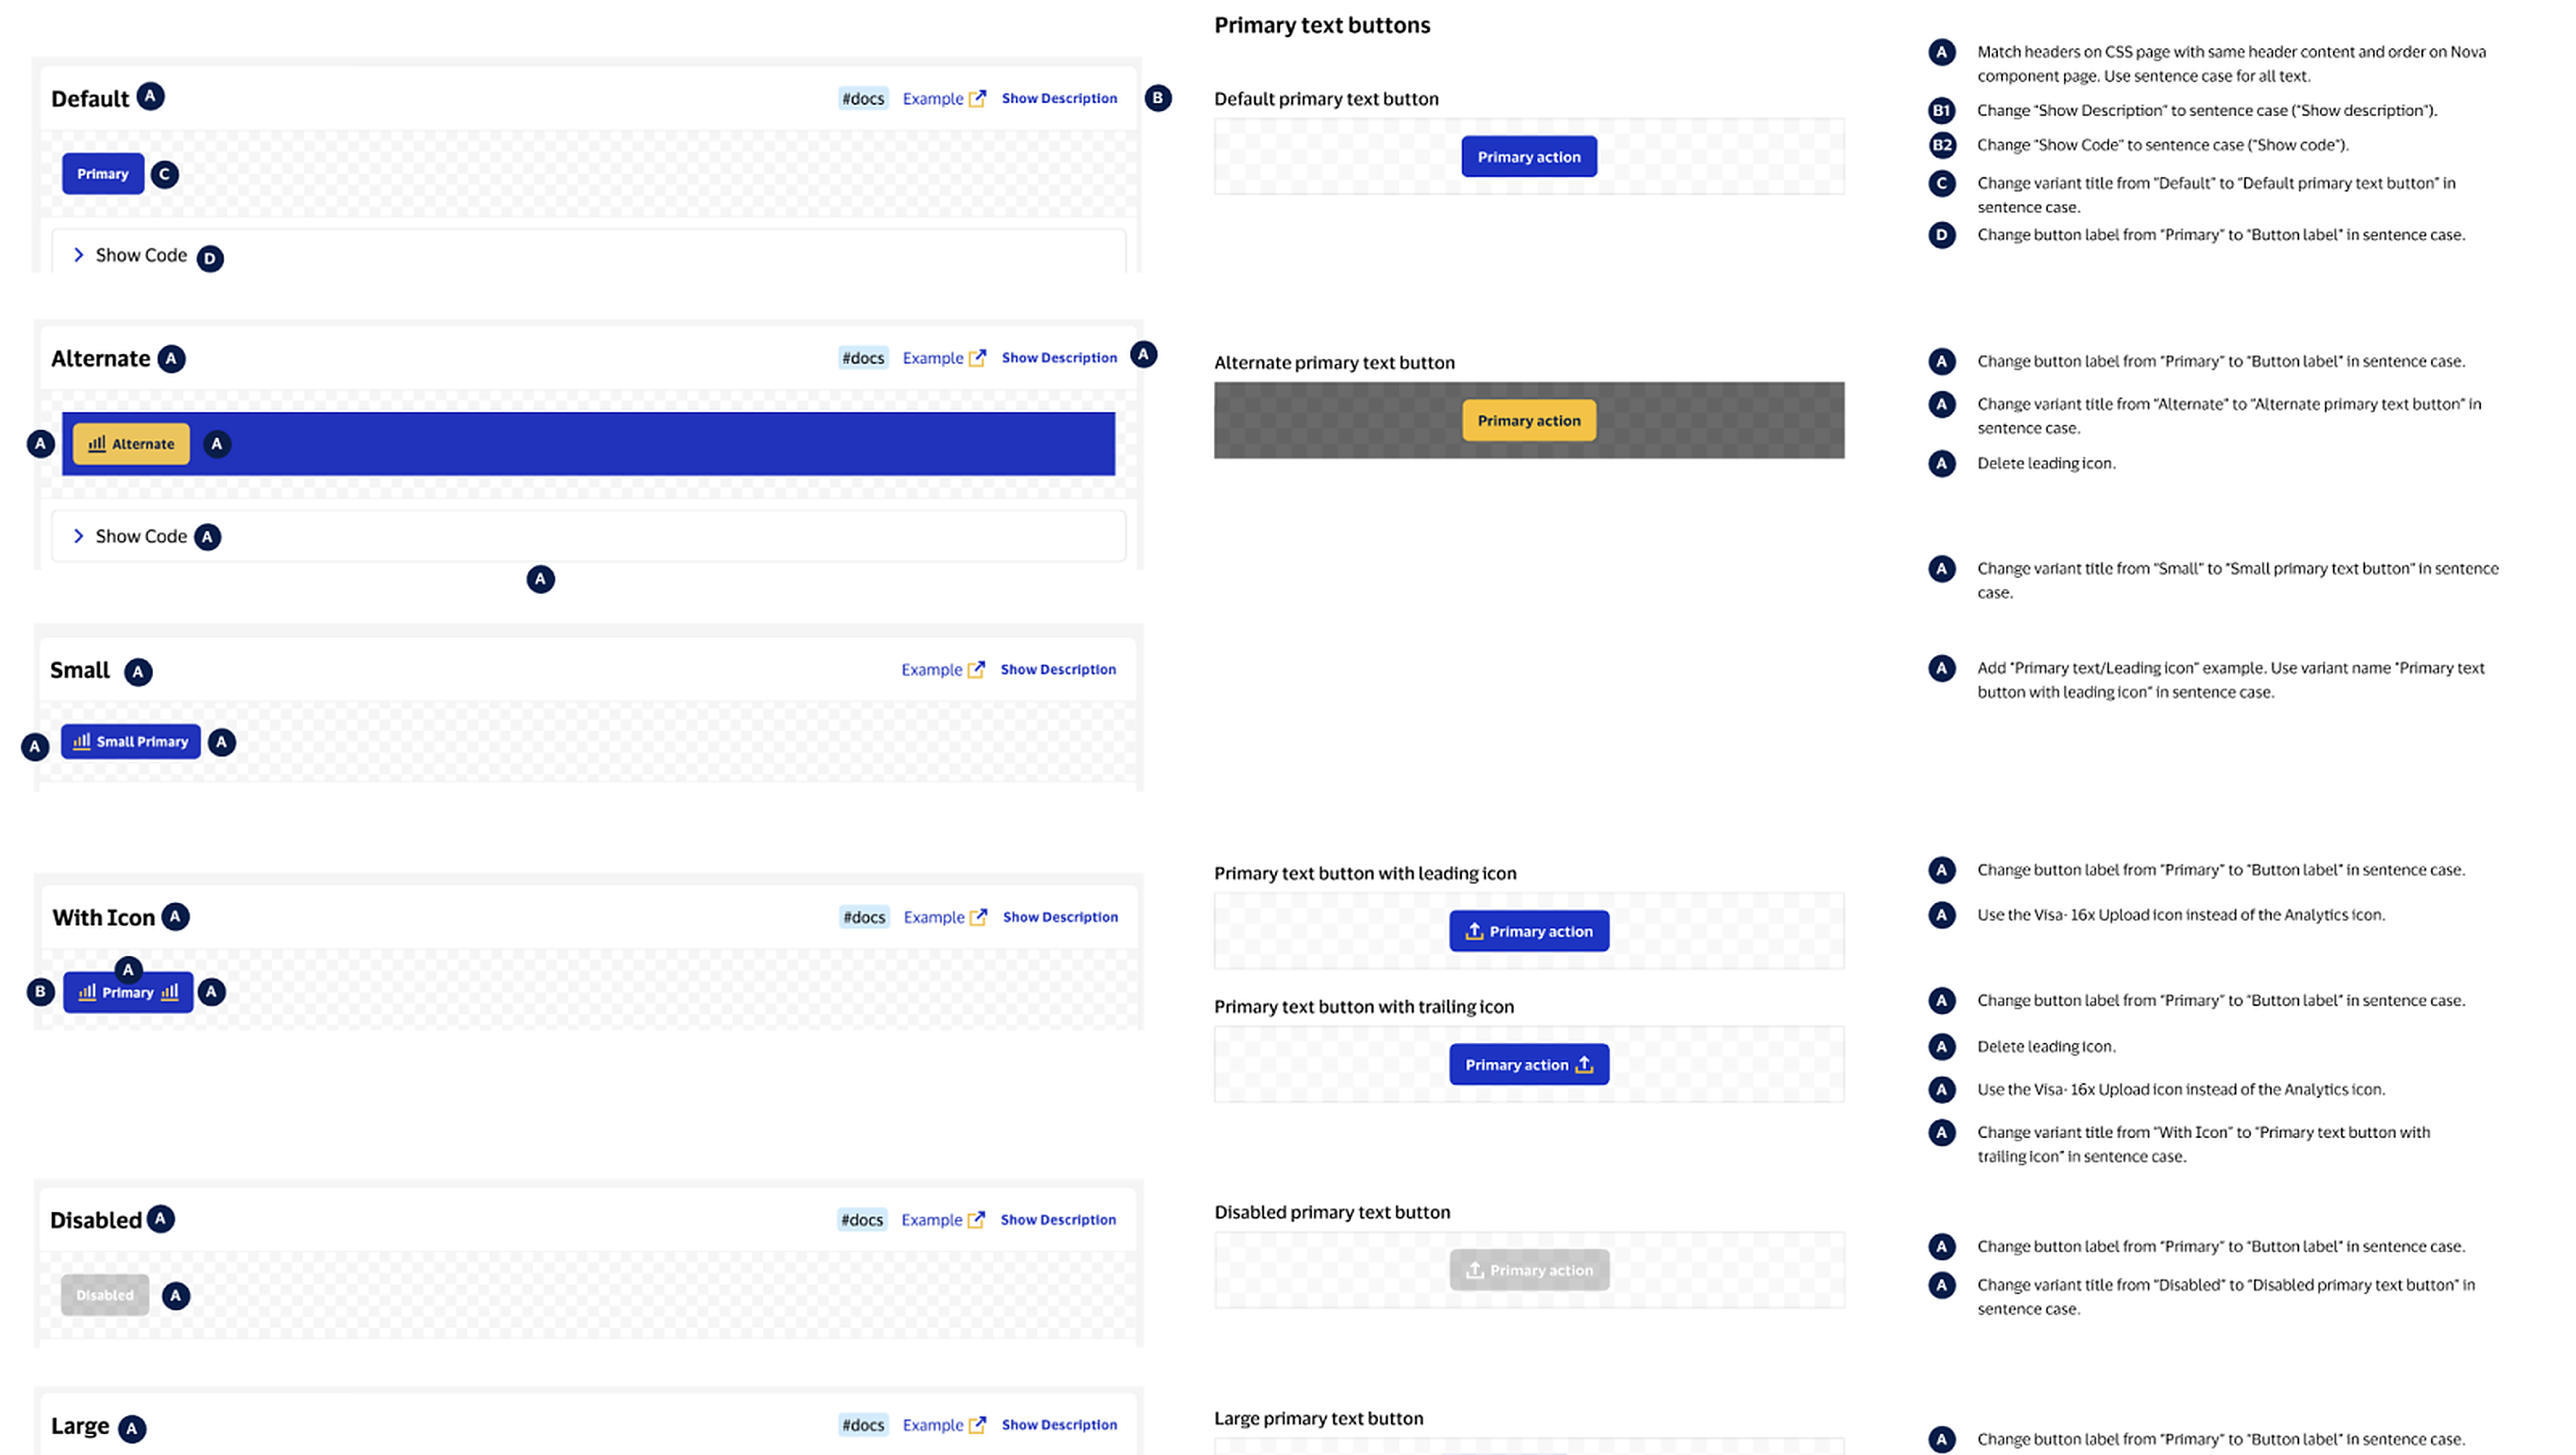Click #docs tag in With Icon section

tap(864, 918)
